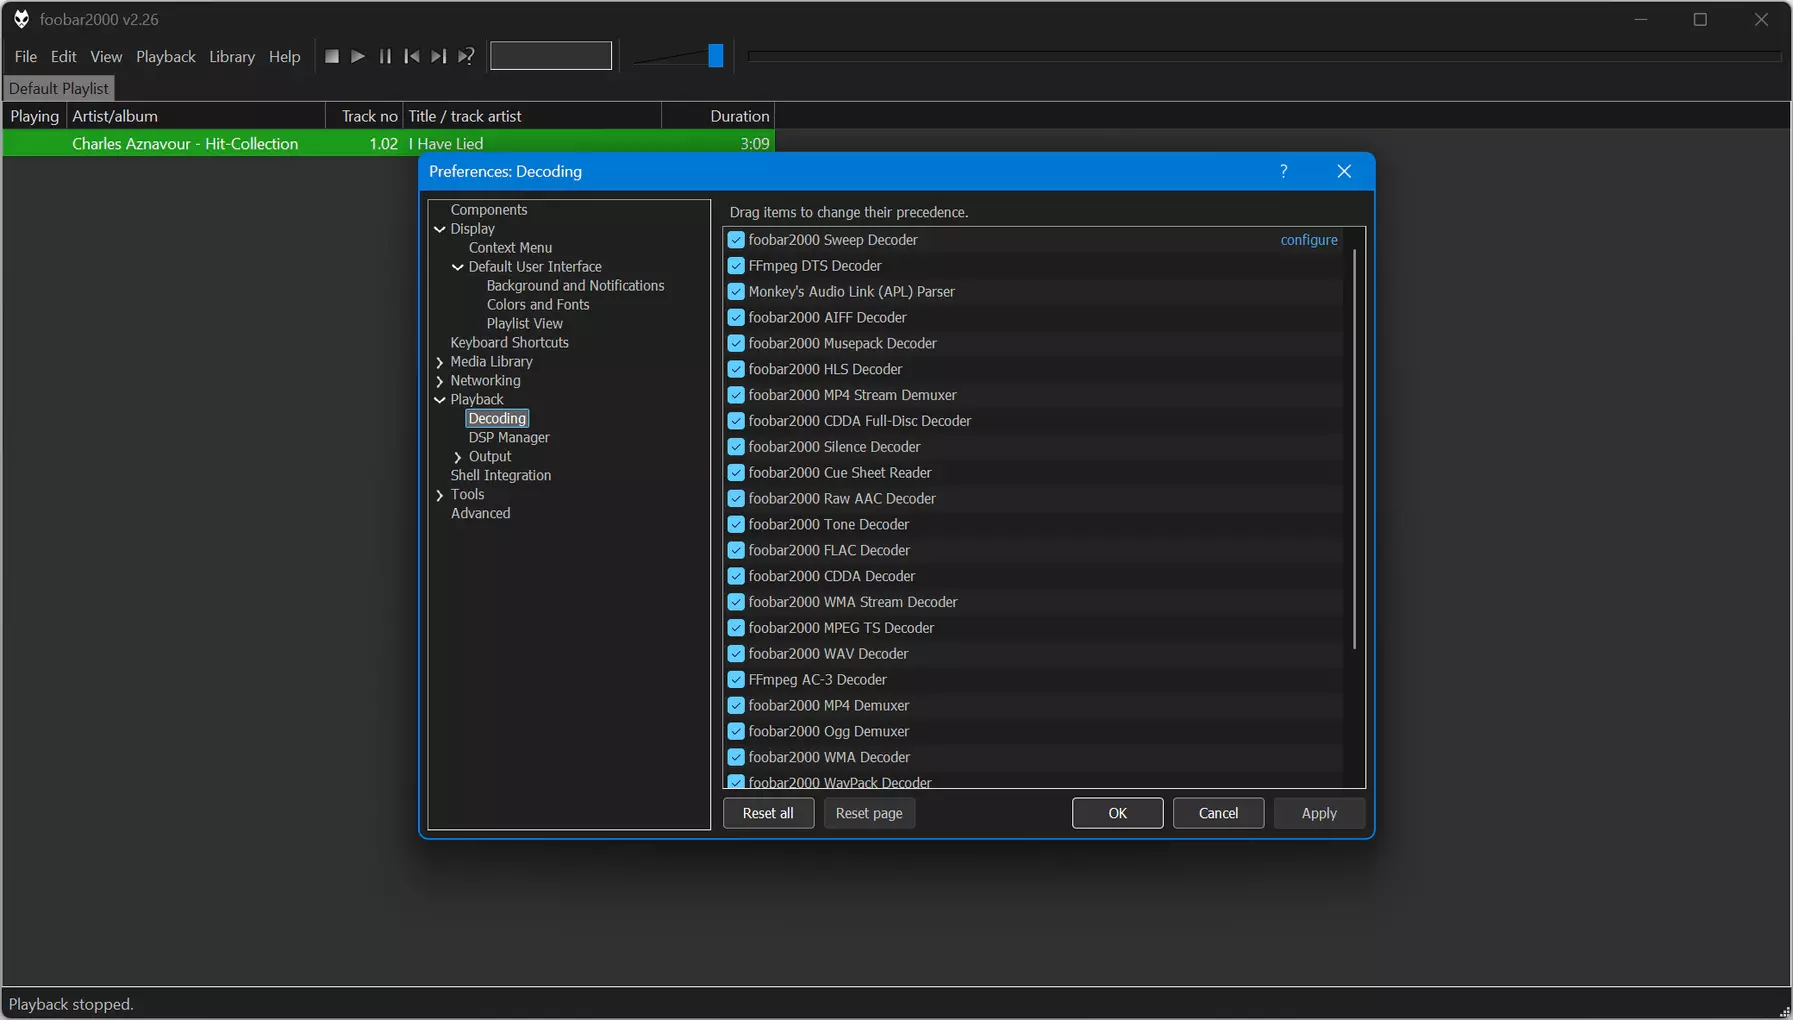1793x1020 pixels.
Task: Expand the Media Library node
Action: click(x=440, y=362)
